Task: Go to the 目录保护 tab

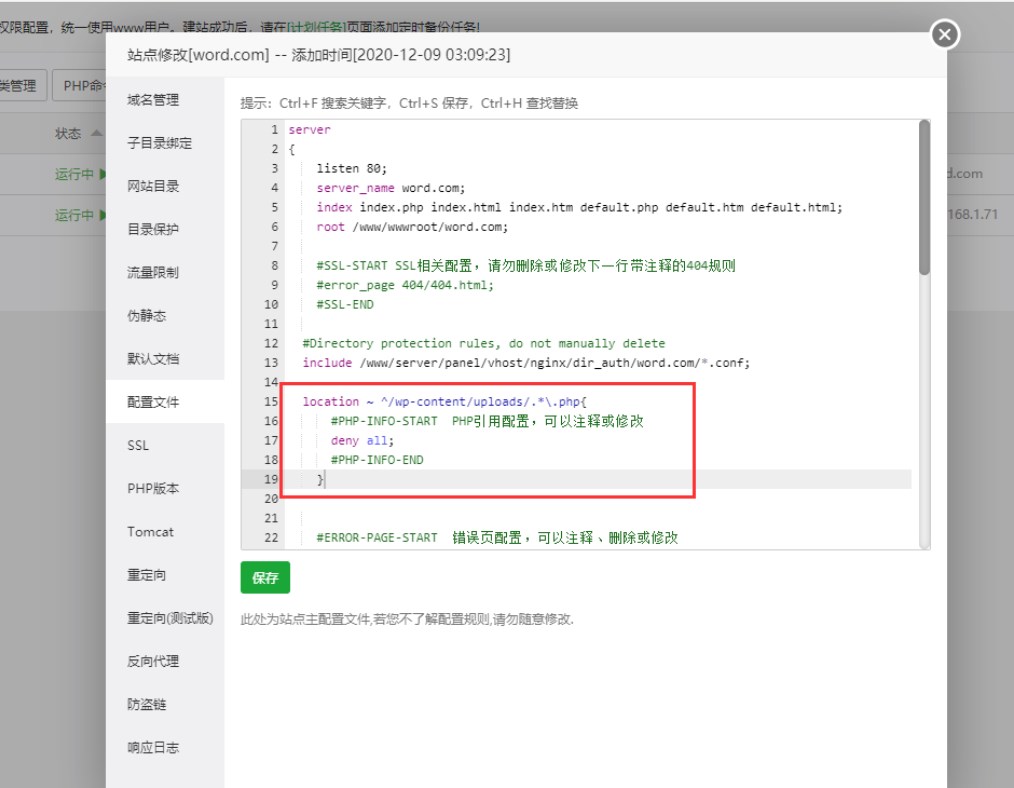Action: click(153, 229)
